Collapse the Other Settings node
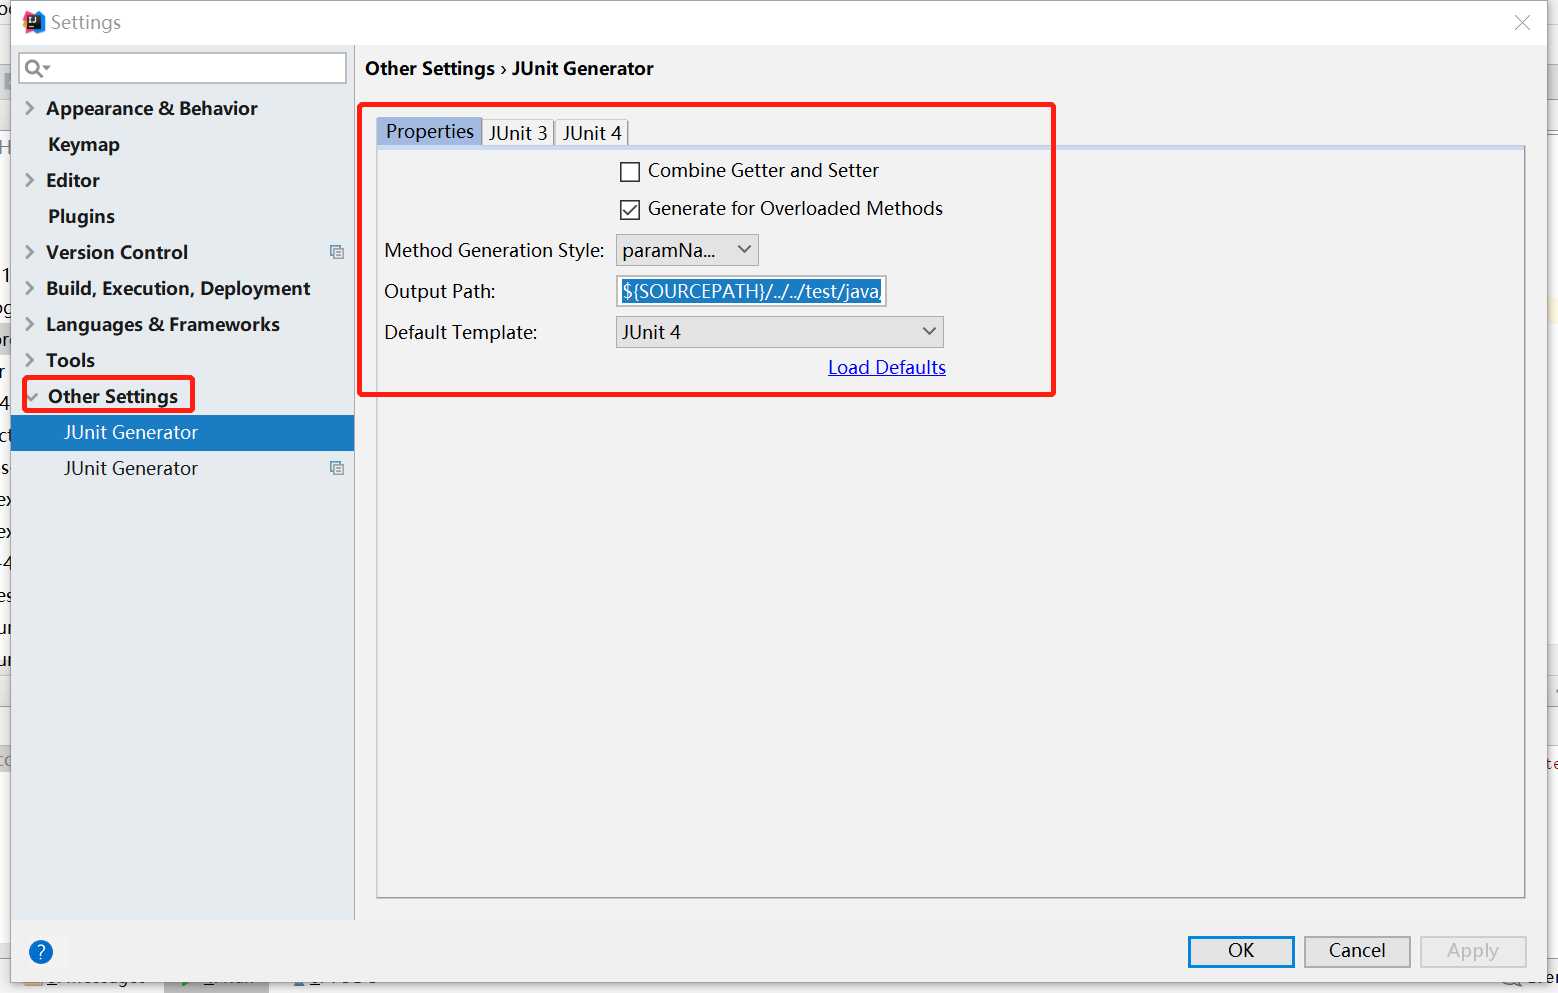The height and width of the screenshot is (993, 1558). coord(32,397)
